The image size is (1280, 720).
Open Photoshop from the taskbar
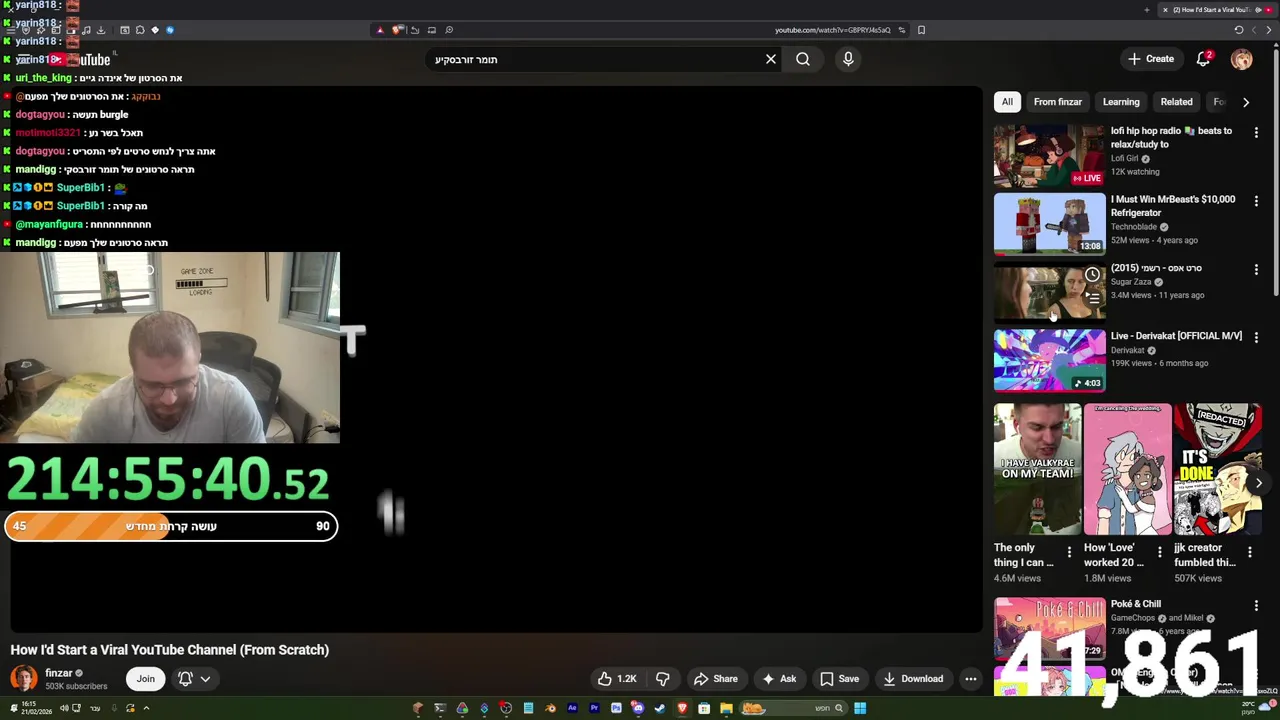tap(616, 708)
